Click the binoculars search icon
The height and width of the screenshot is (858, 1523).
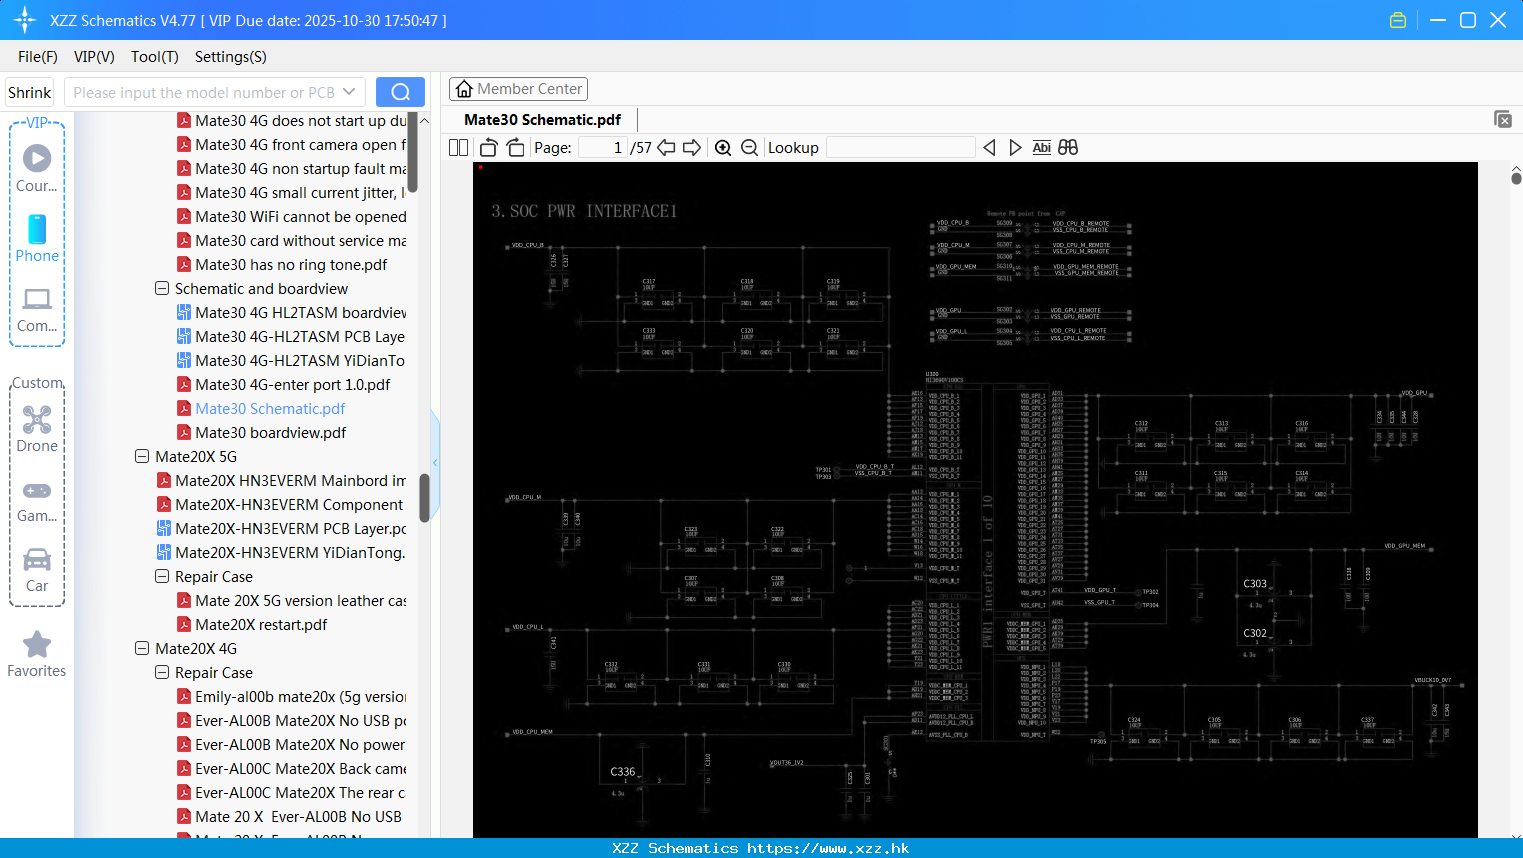[1068, 147]
